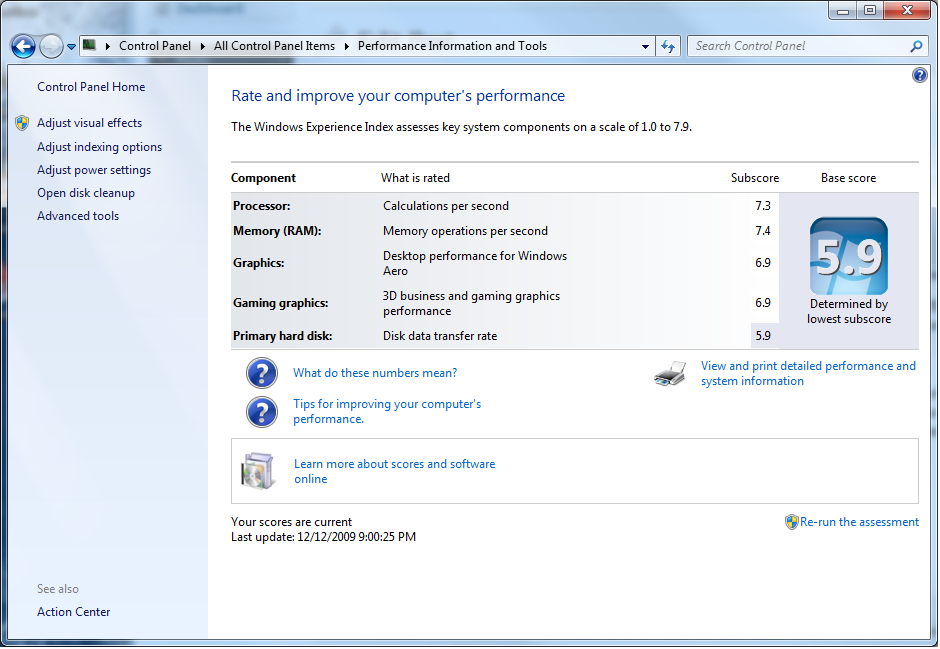Screen dimensions: 940x649
Task: Click question icon beside What do these numbers mean
Action: [x=262, y=373]
